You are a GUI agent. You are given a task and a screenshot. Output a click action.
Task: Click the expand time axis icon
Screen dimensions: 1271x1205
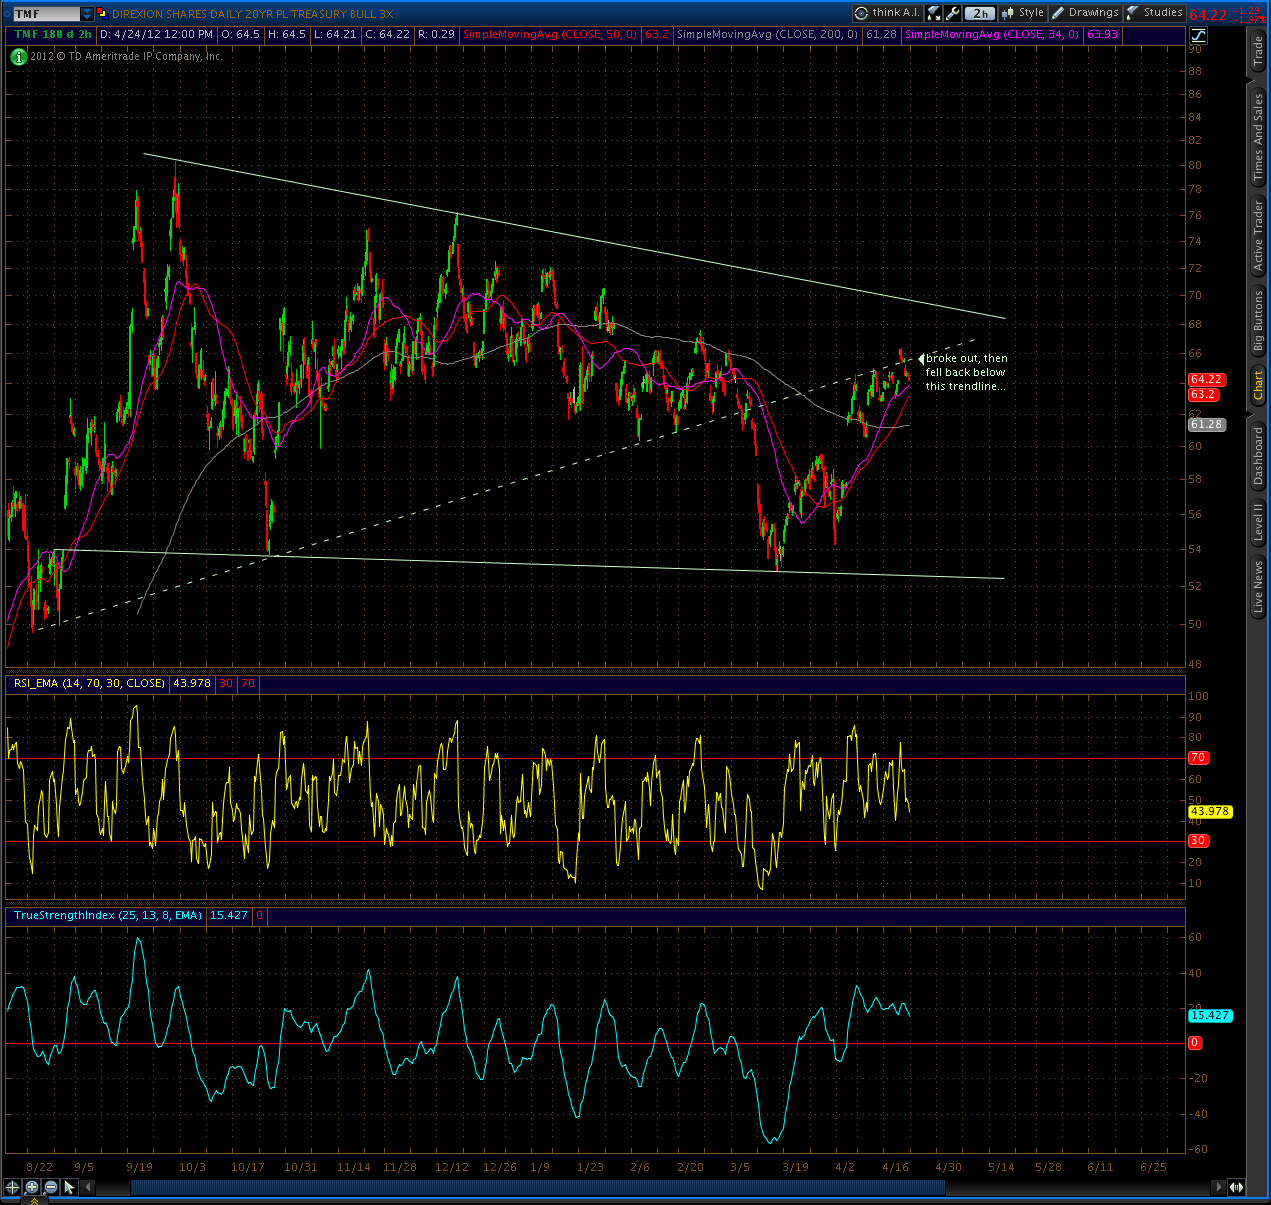tap(1237, 1187)
